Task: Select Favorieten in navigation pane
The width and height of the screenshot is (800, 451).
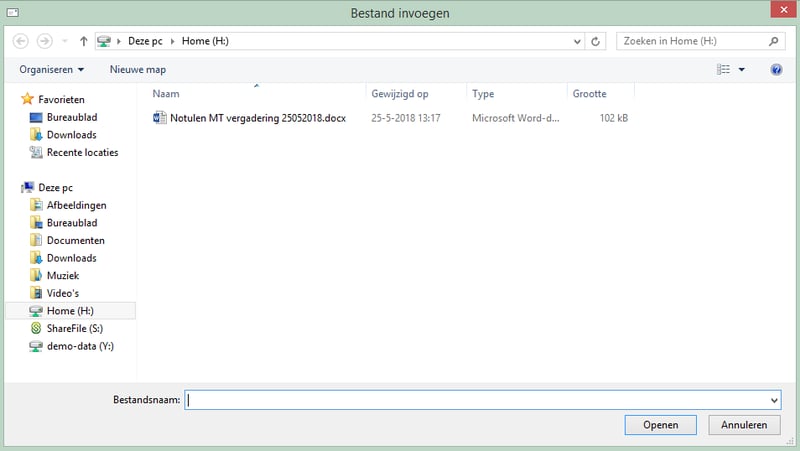Action: coord(61,99)
